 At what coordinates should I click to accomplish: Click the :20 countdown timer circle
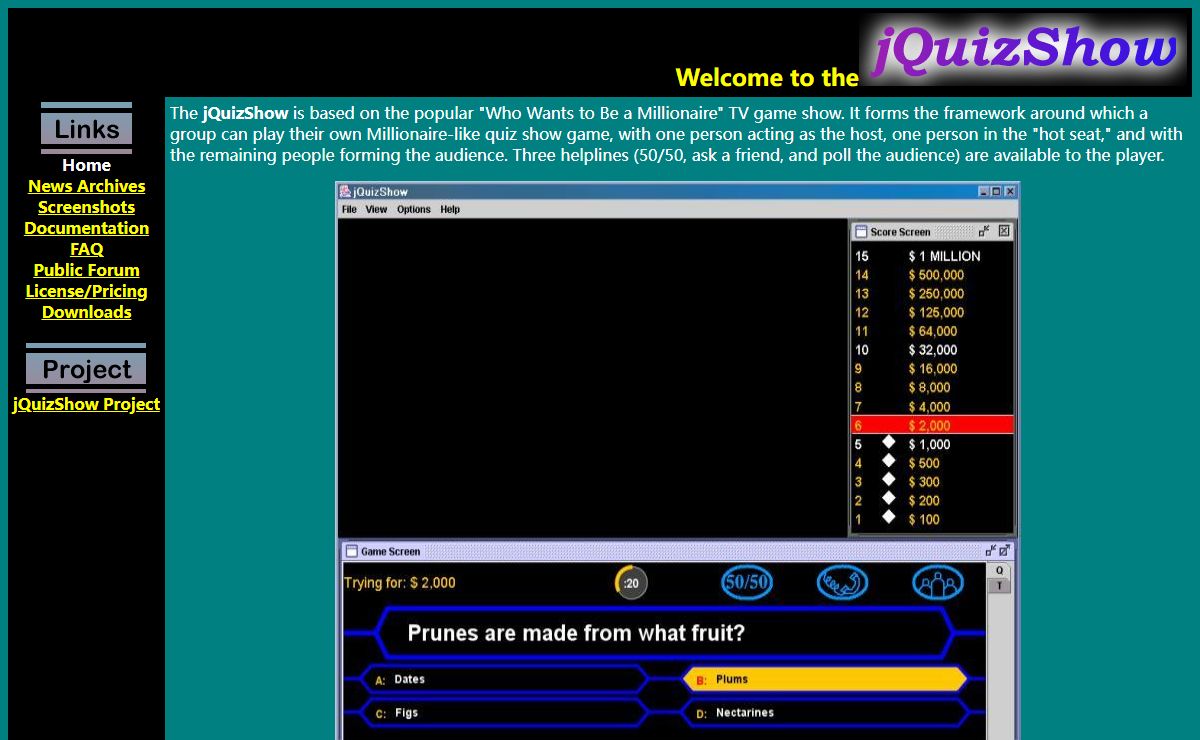(631, 582)
